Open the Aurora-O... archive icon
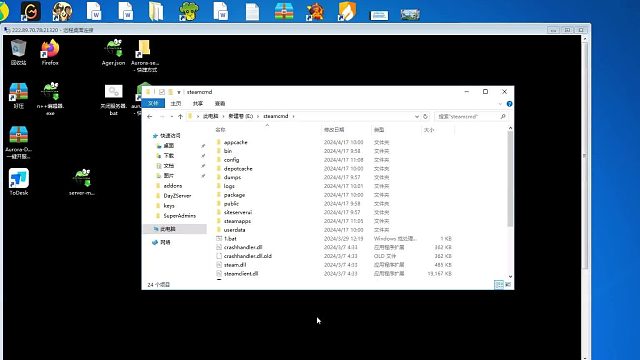This screenshot has height=360, width=640. click(18, 142)
